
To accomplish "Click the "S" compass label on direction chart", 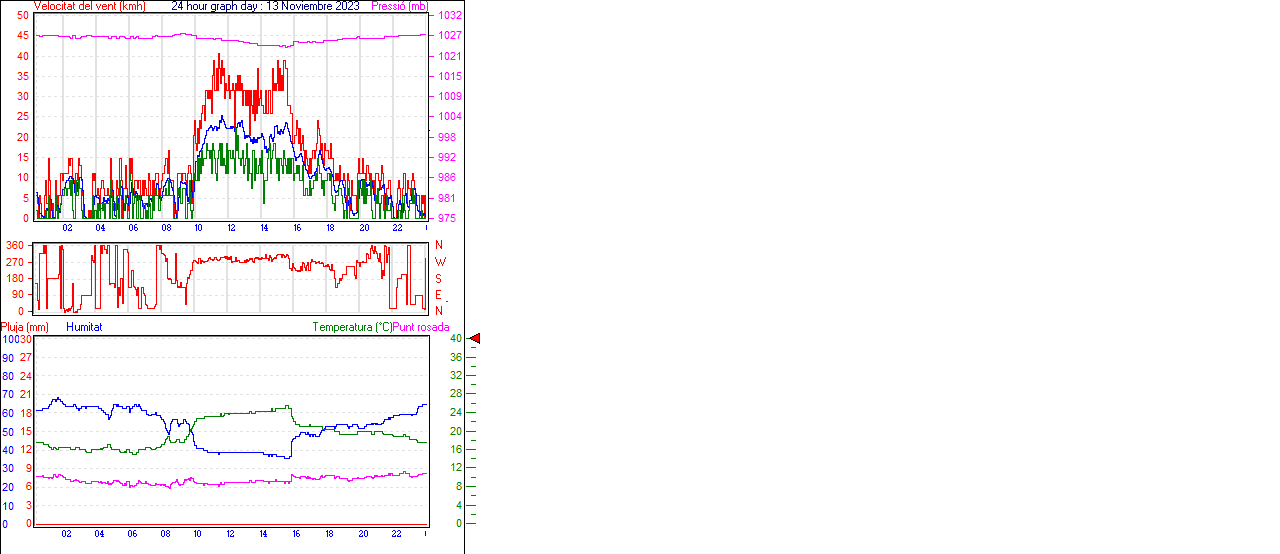I will tap(439, 278).
